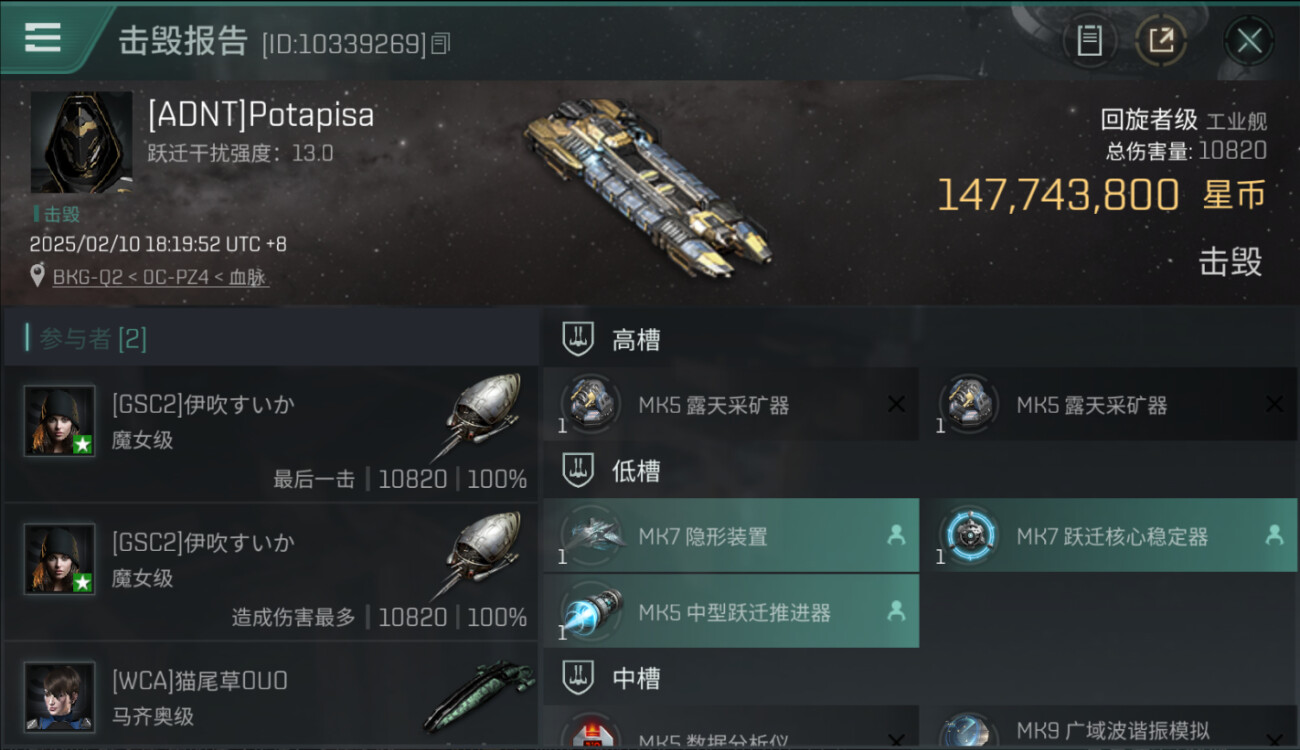Click the first MK5 露天采矿器 module icon
This screenshot has height=750, width=1300.
[590, 405]
